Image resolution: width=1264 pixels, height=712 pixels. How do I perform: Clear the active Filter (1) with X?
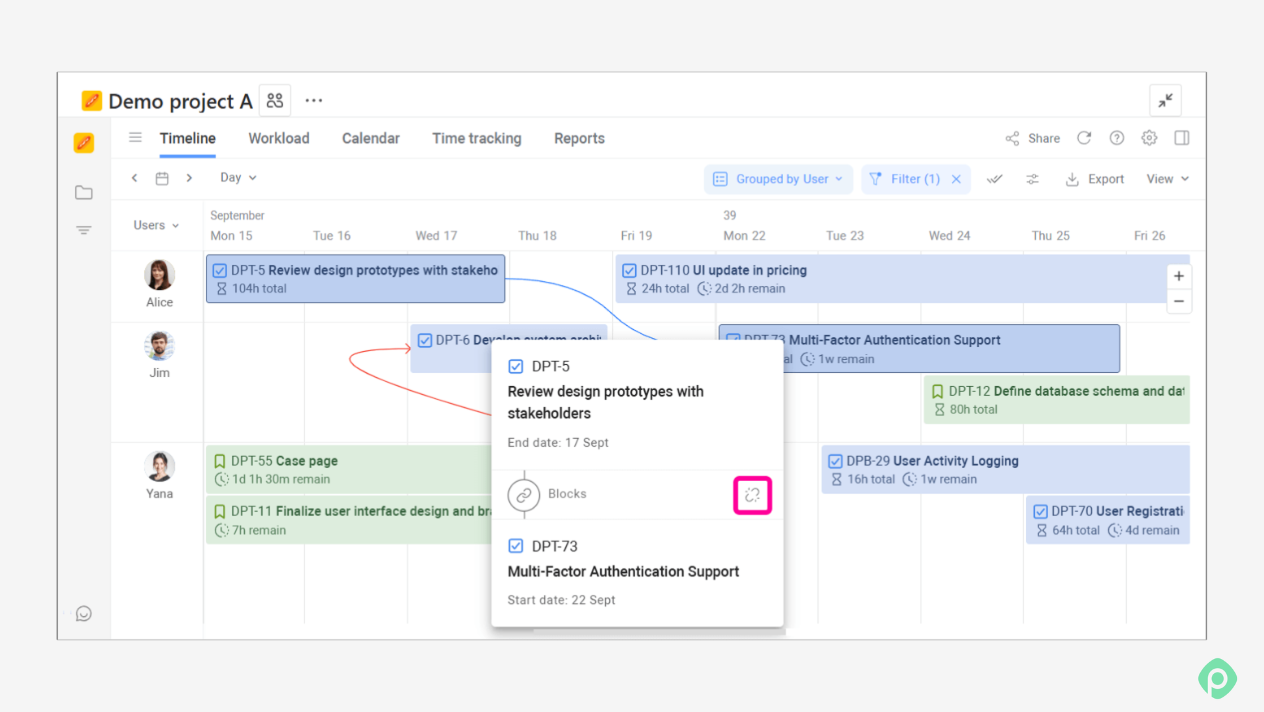click(956, 179)
